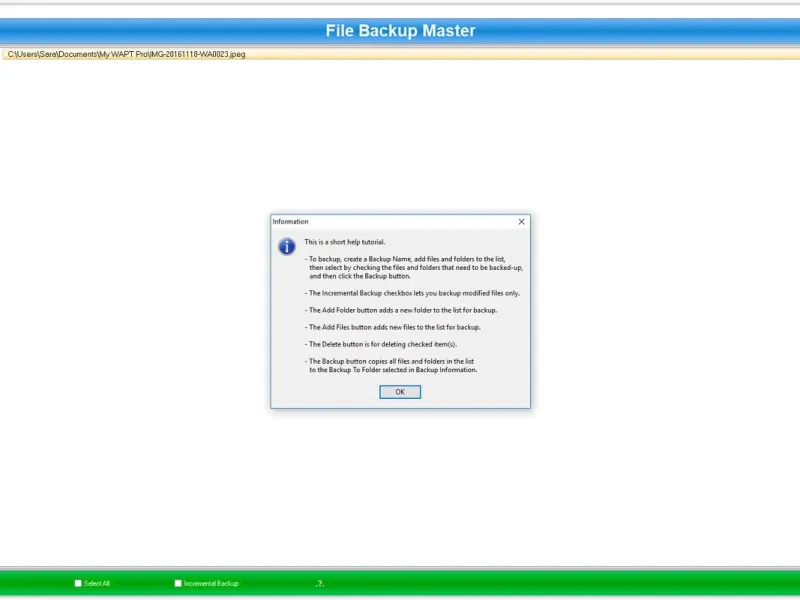Toggle the Incremental Backup checkbox
The width and height of the screenshot is (800, 600).
(x=178, y=583)
